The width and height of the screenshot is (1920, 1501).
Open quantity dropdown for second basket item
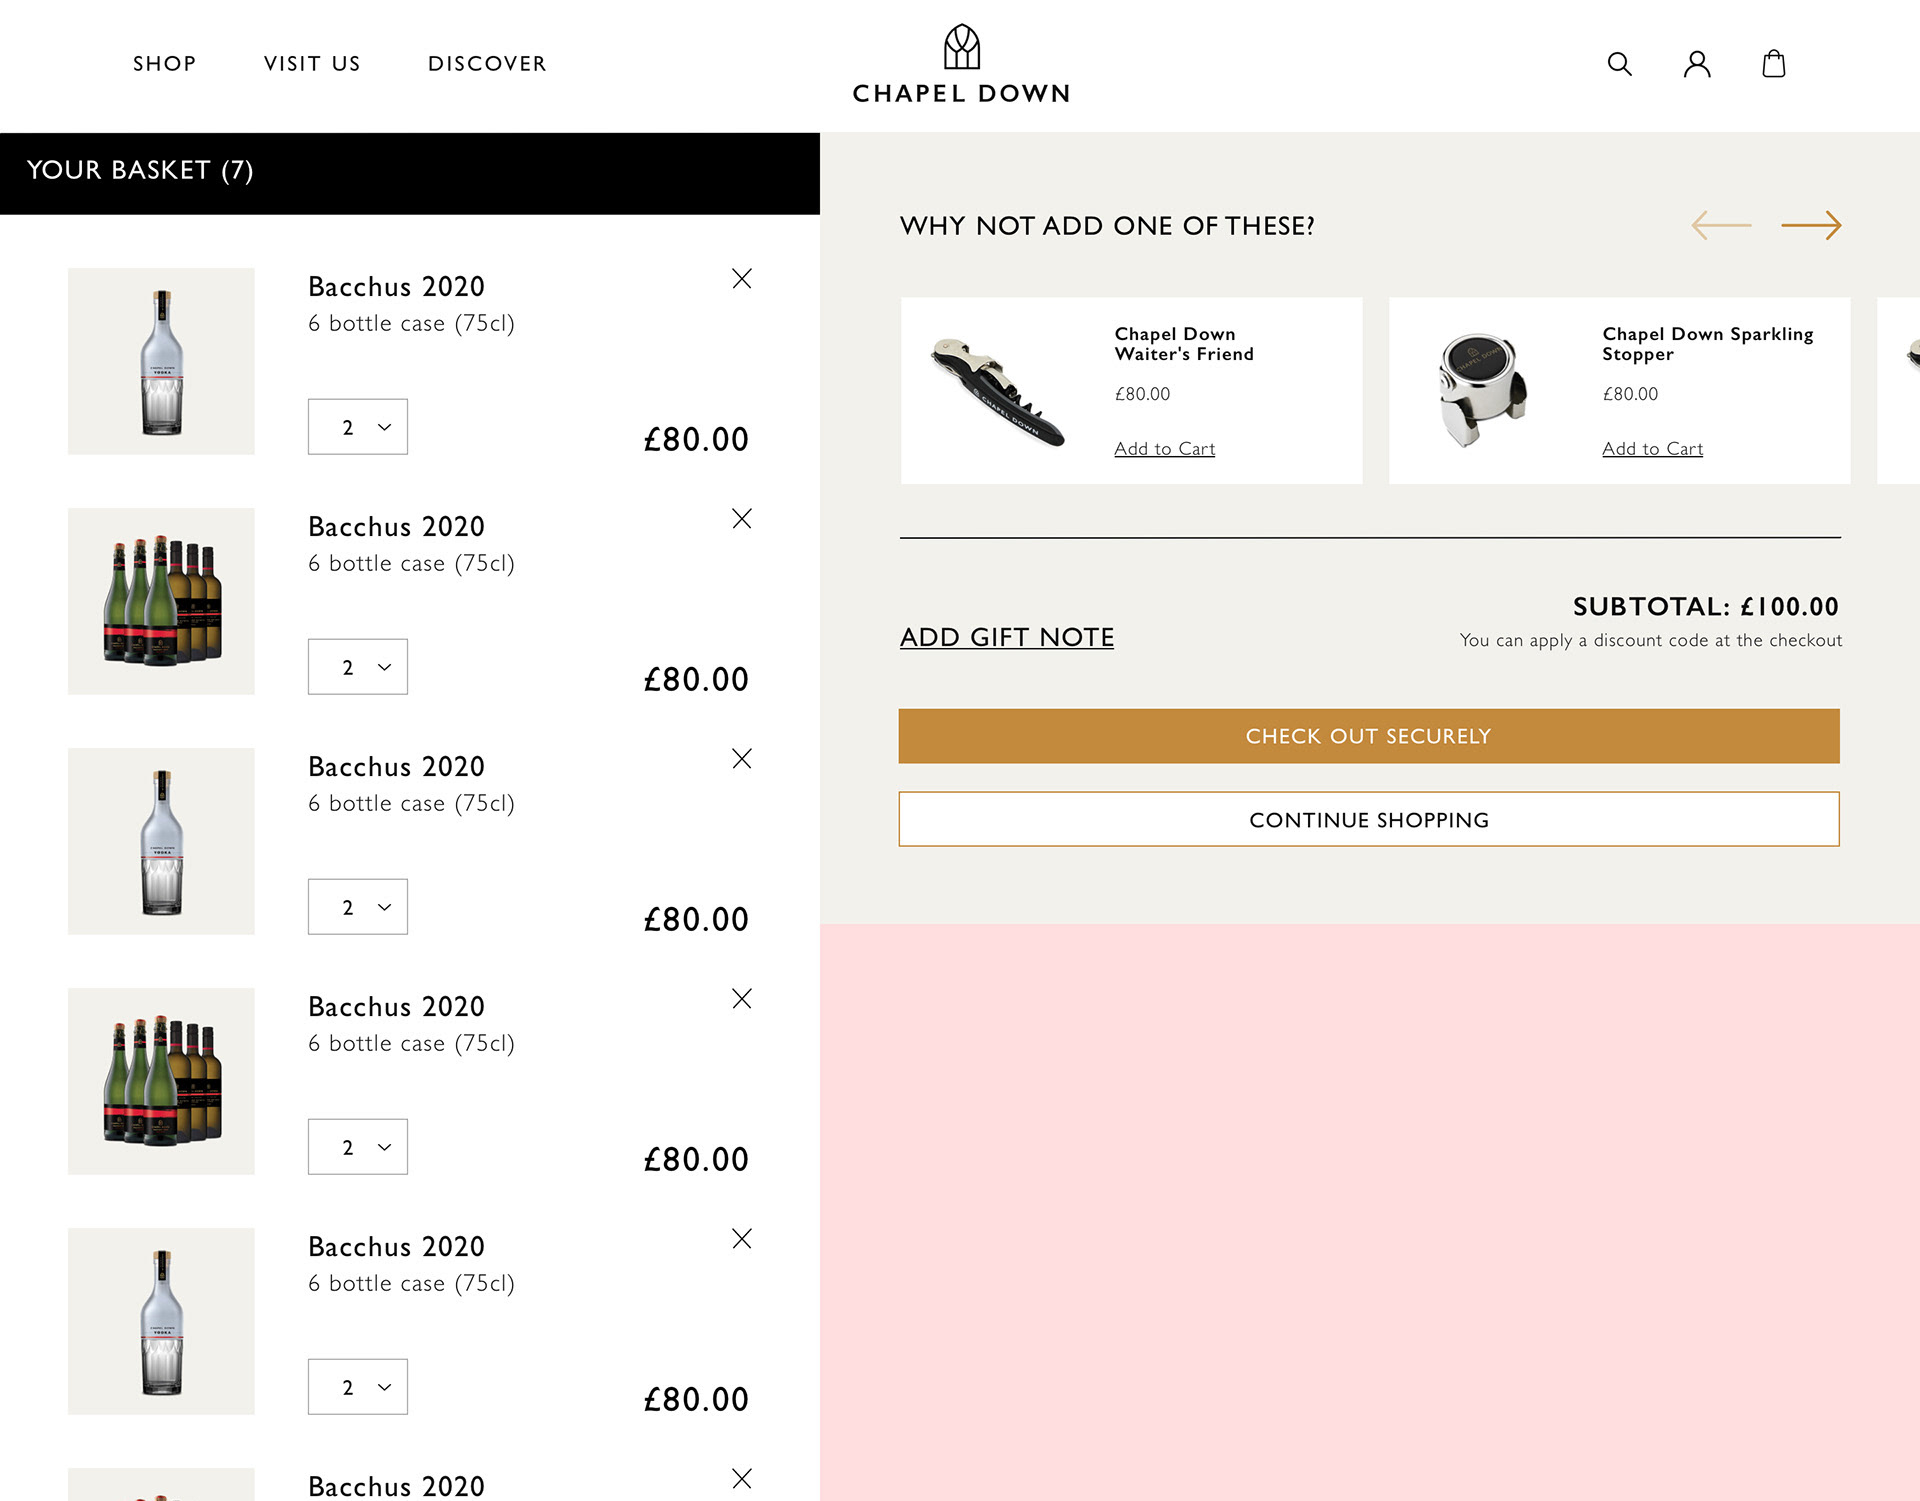tap(358, 667)
